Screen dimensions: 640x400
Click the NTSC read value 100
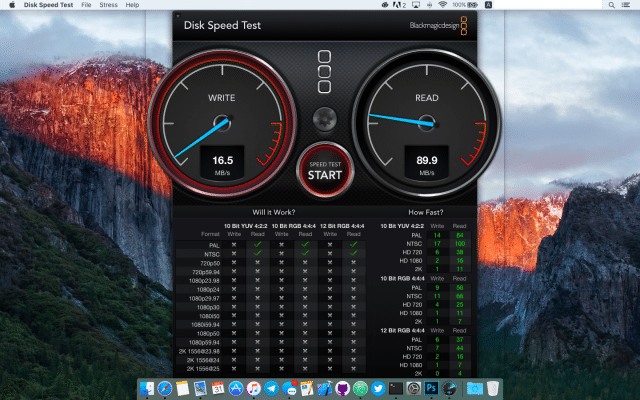[x=460, y=244]
